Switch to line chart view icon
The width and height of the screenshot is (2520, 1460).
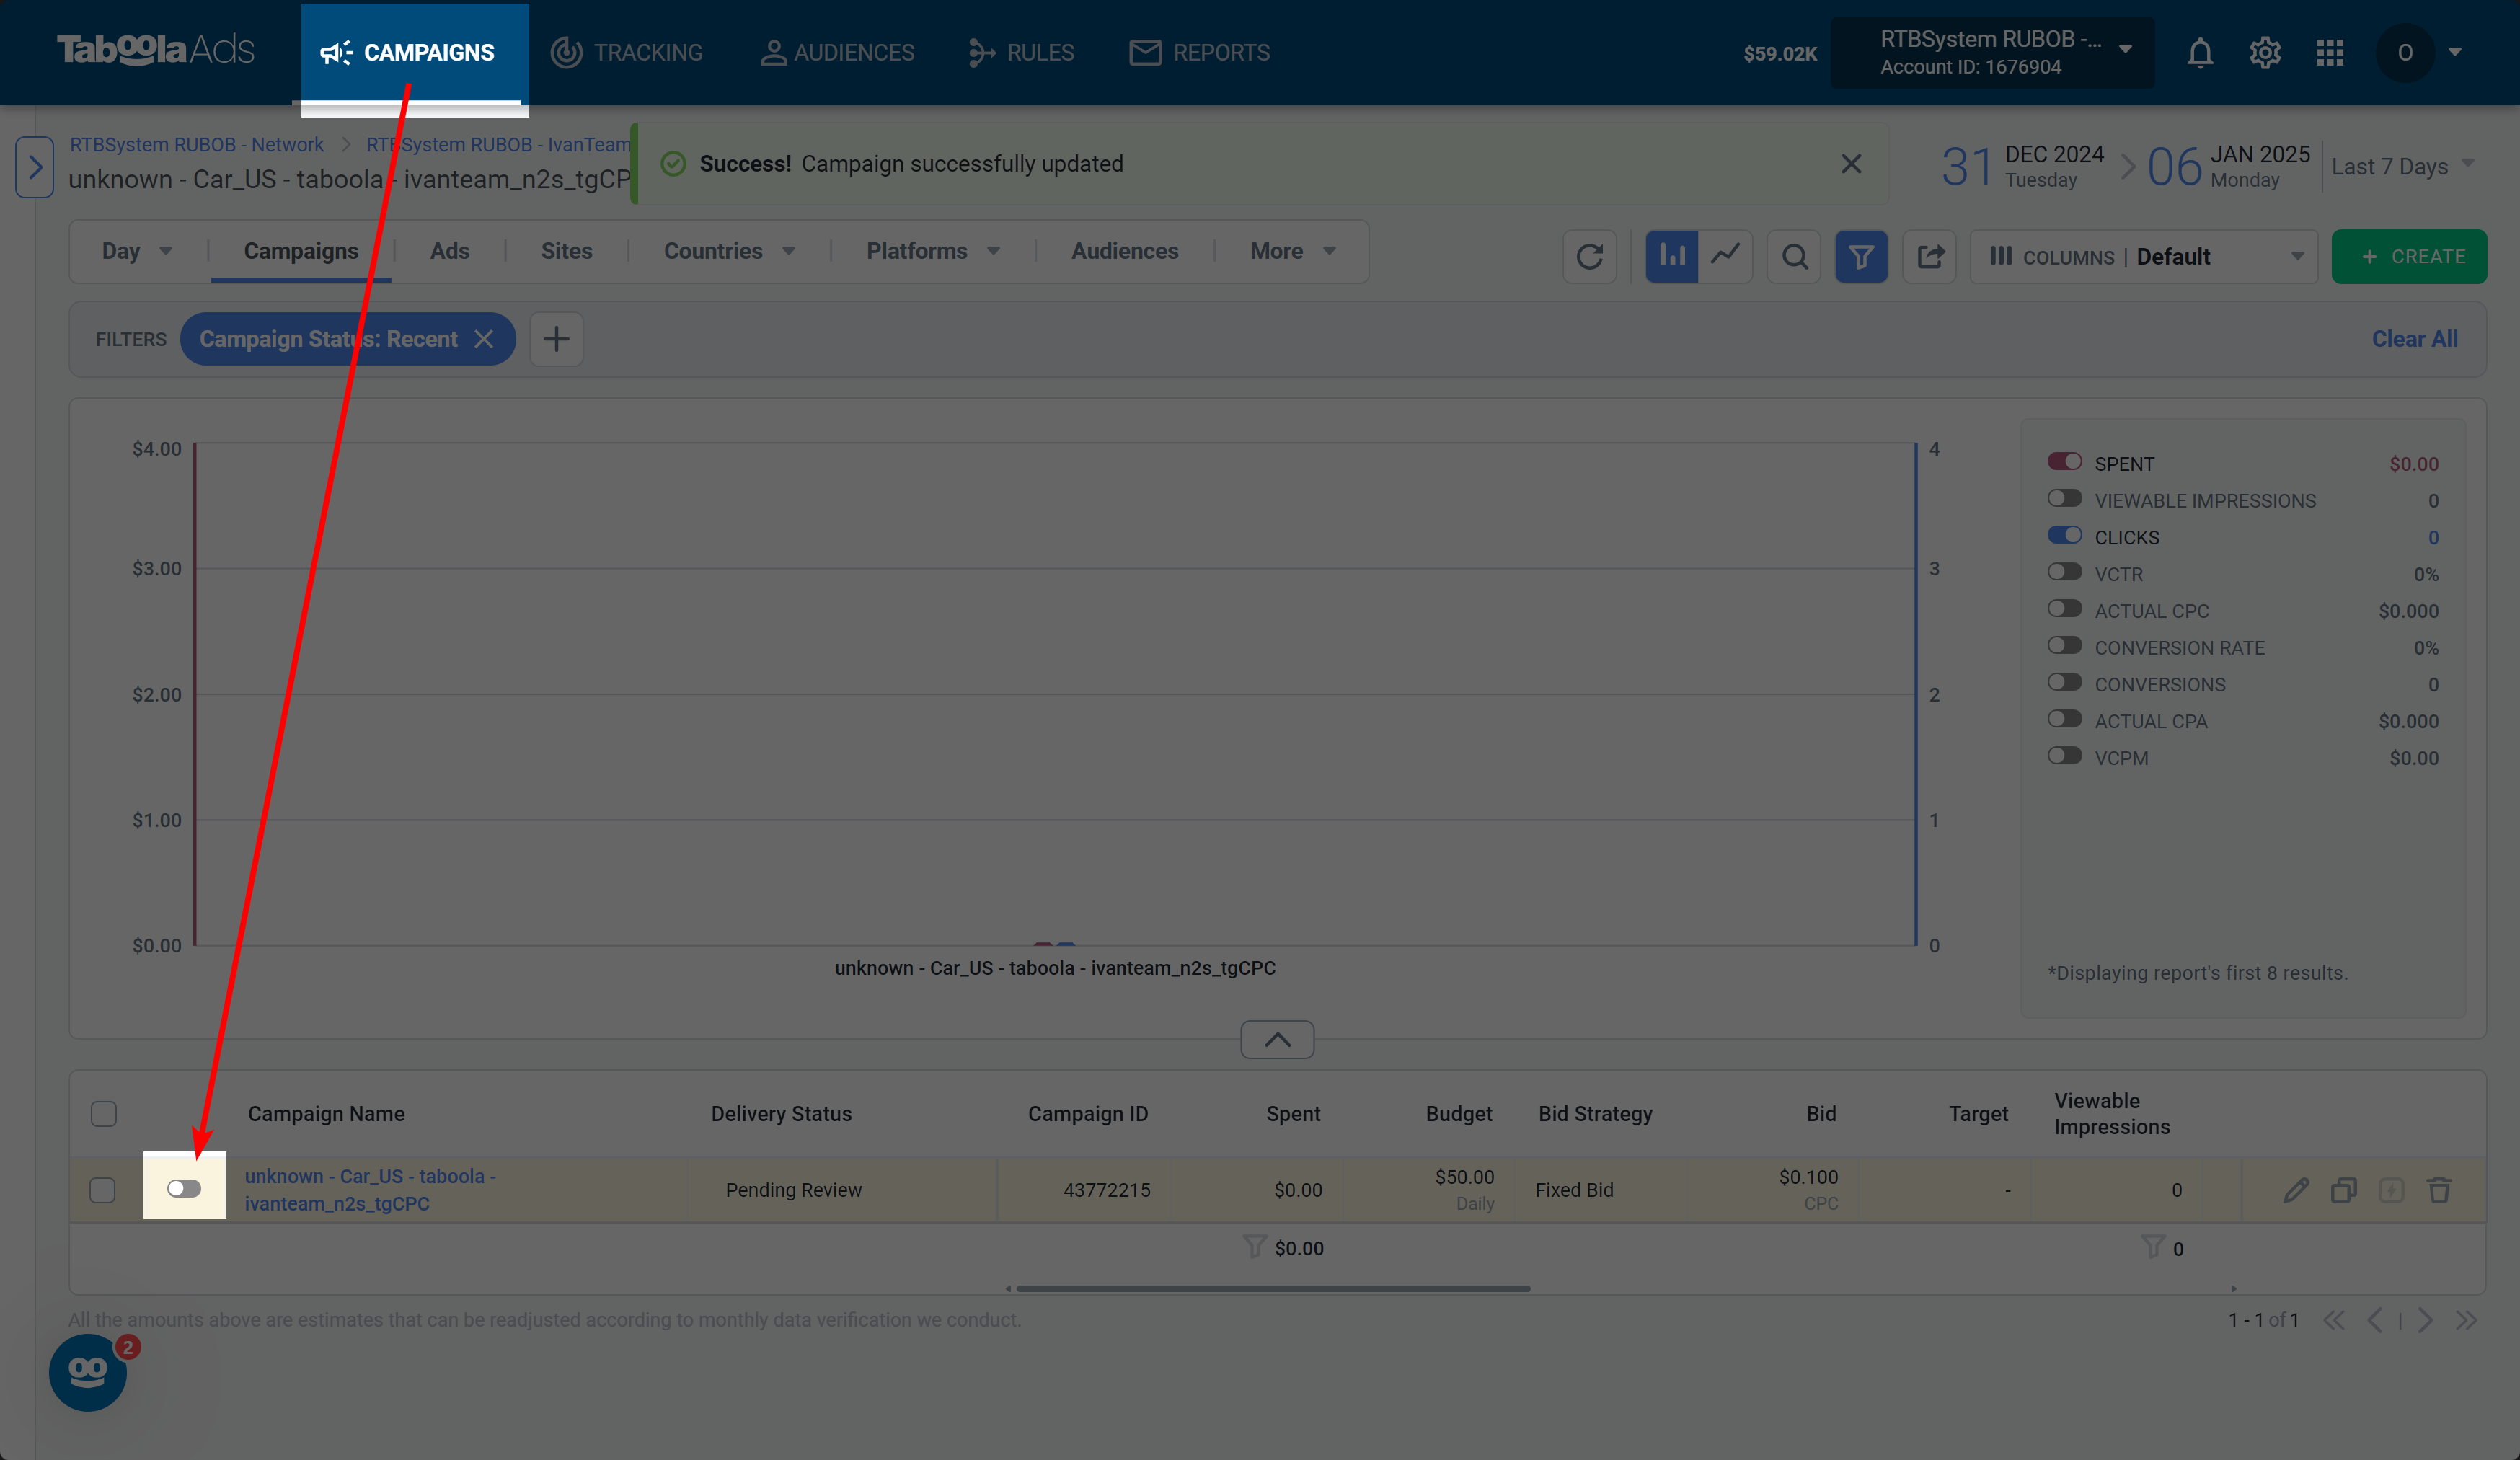pos(1725,256)
